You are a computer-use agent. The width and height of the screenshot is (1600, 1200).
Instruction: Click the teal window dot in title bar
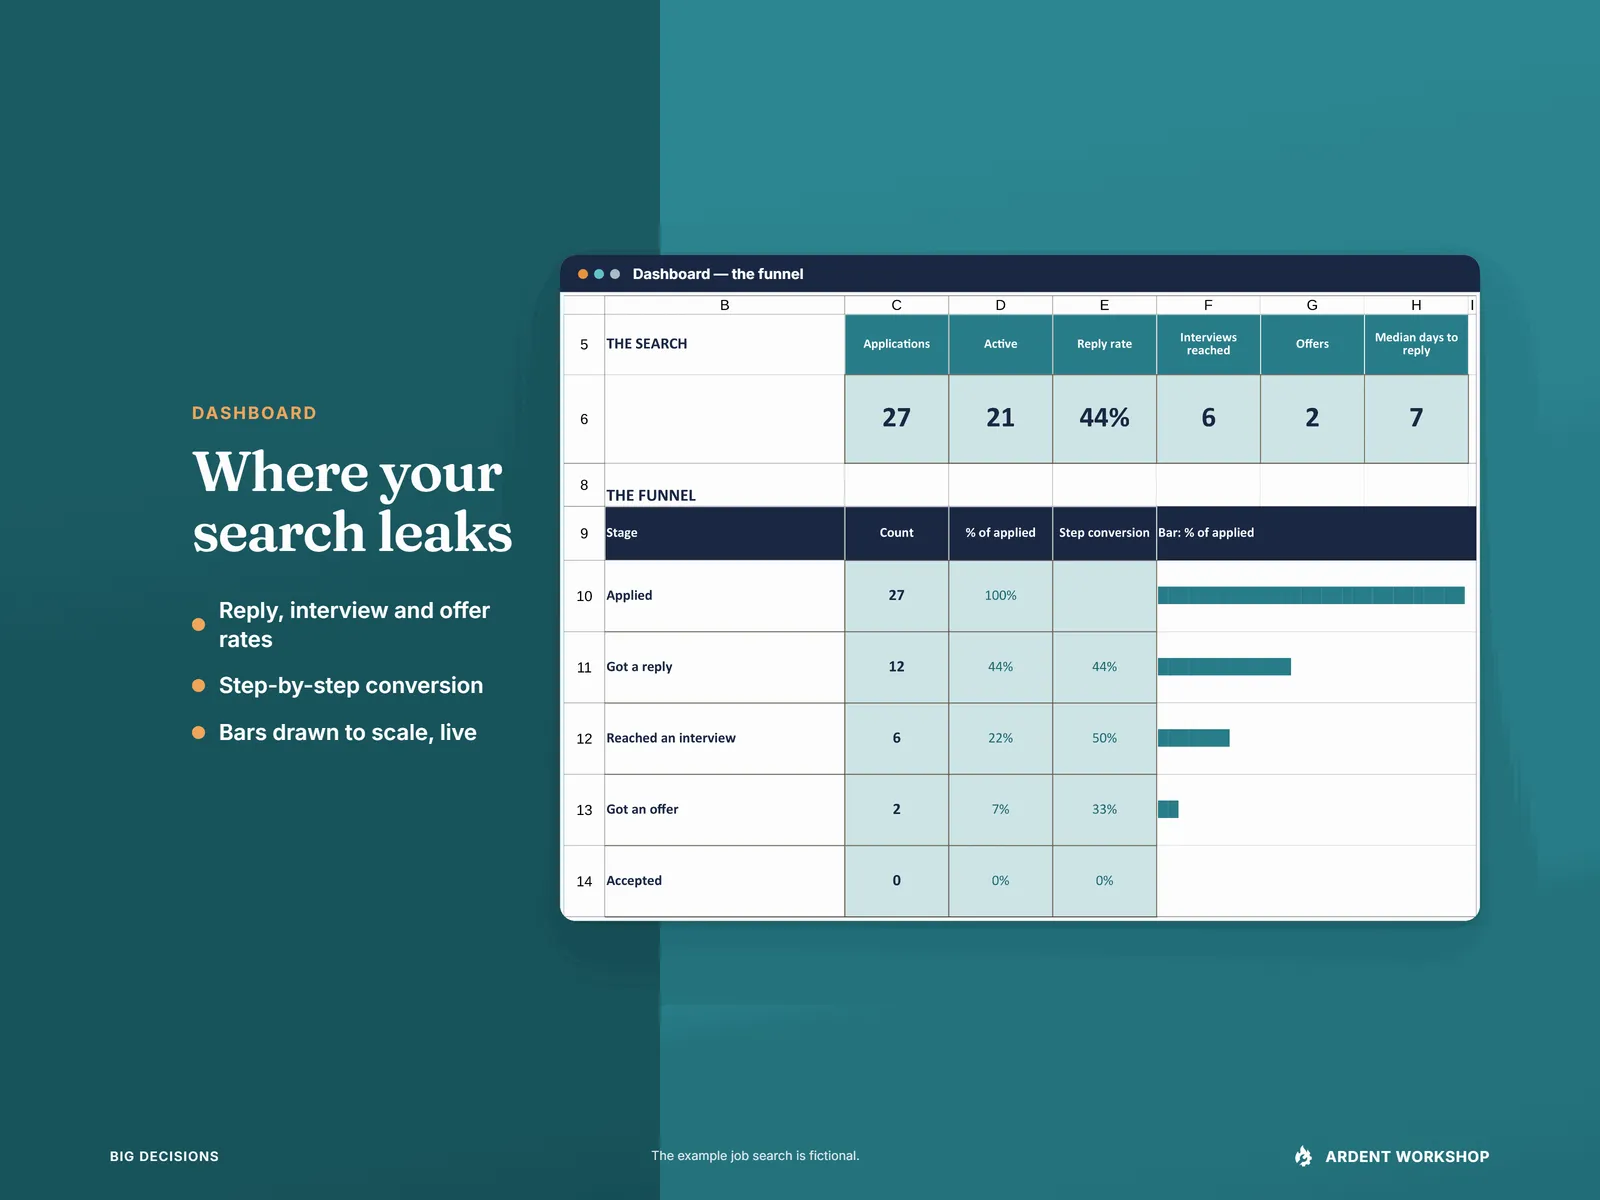pyautogui.click(x=599, y=274)
